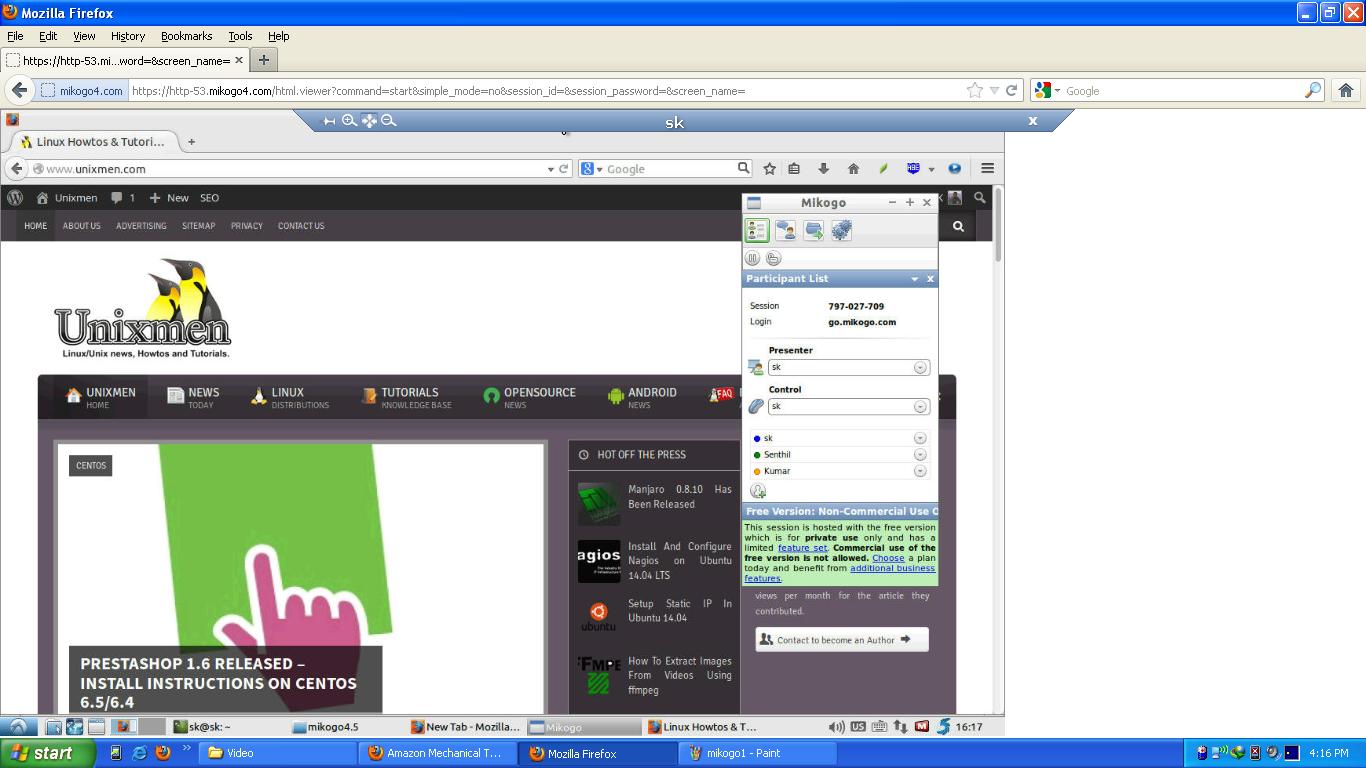Open the Presenter dropdown showing sk

point(849,367)
